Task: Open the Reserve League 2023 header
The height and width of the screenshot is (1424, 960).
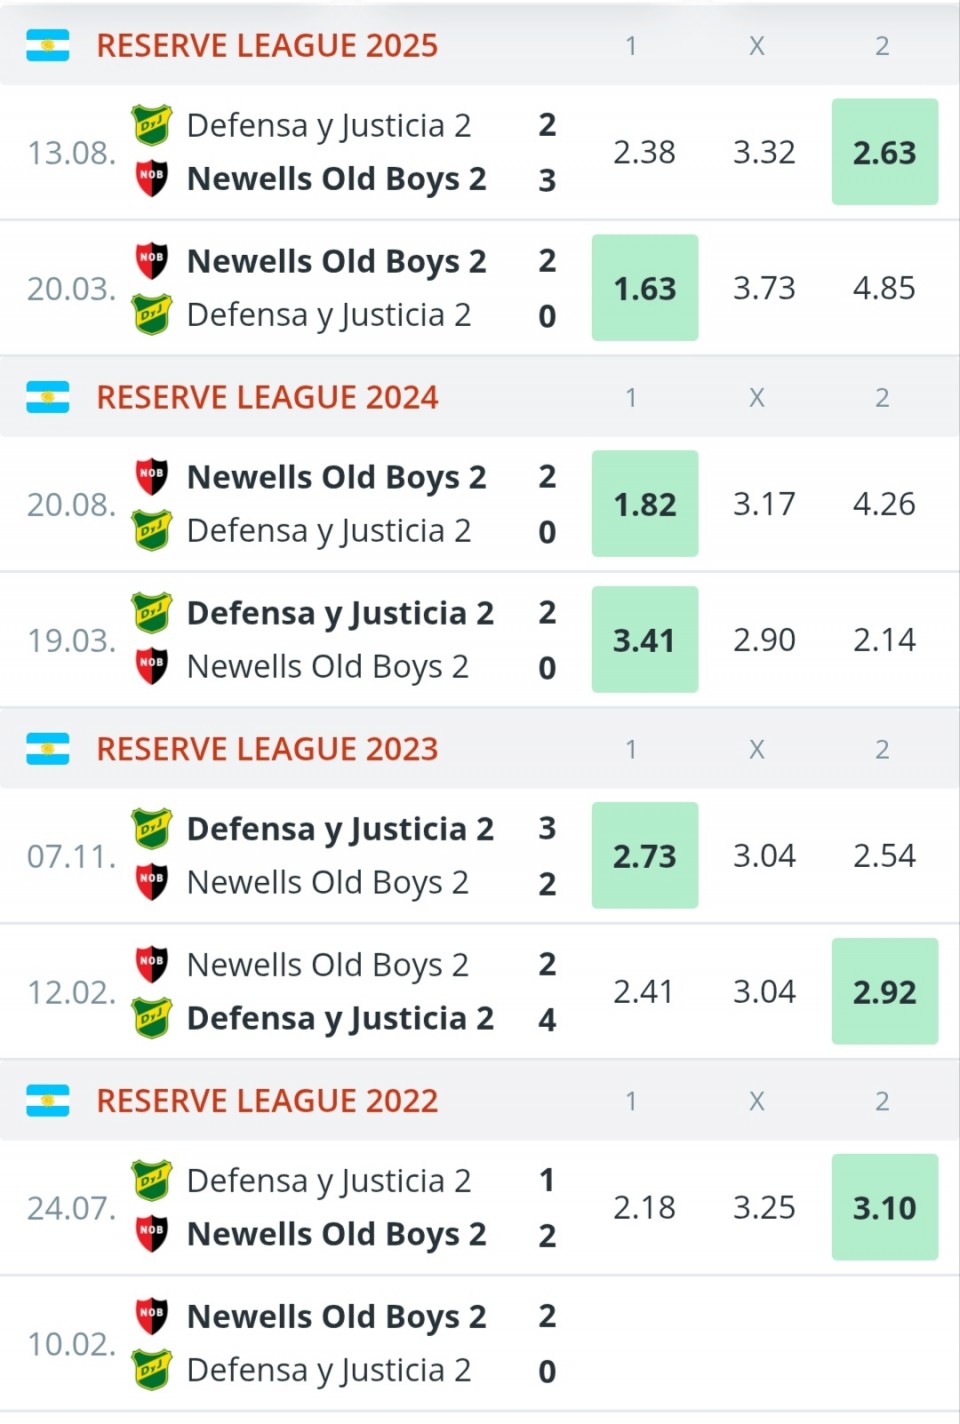Action: [x=267, y=749]
